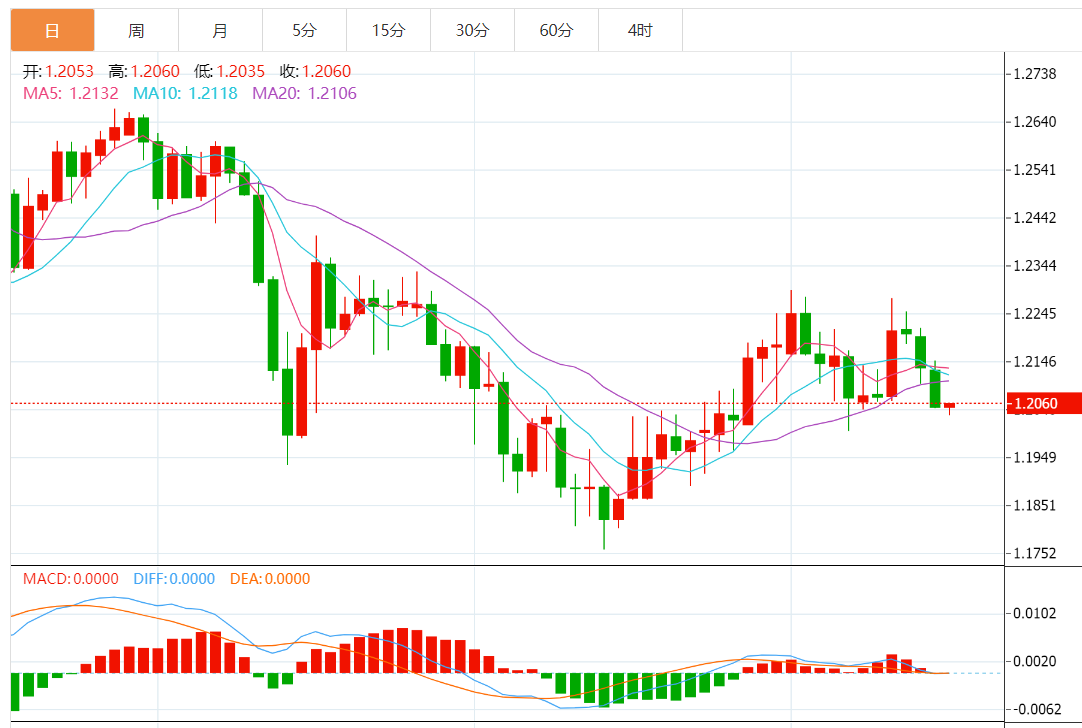1082x728 pixels.
Task: Switch to the 月 monthly tab
Action: click(x=220, y=30)
